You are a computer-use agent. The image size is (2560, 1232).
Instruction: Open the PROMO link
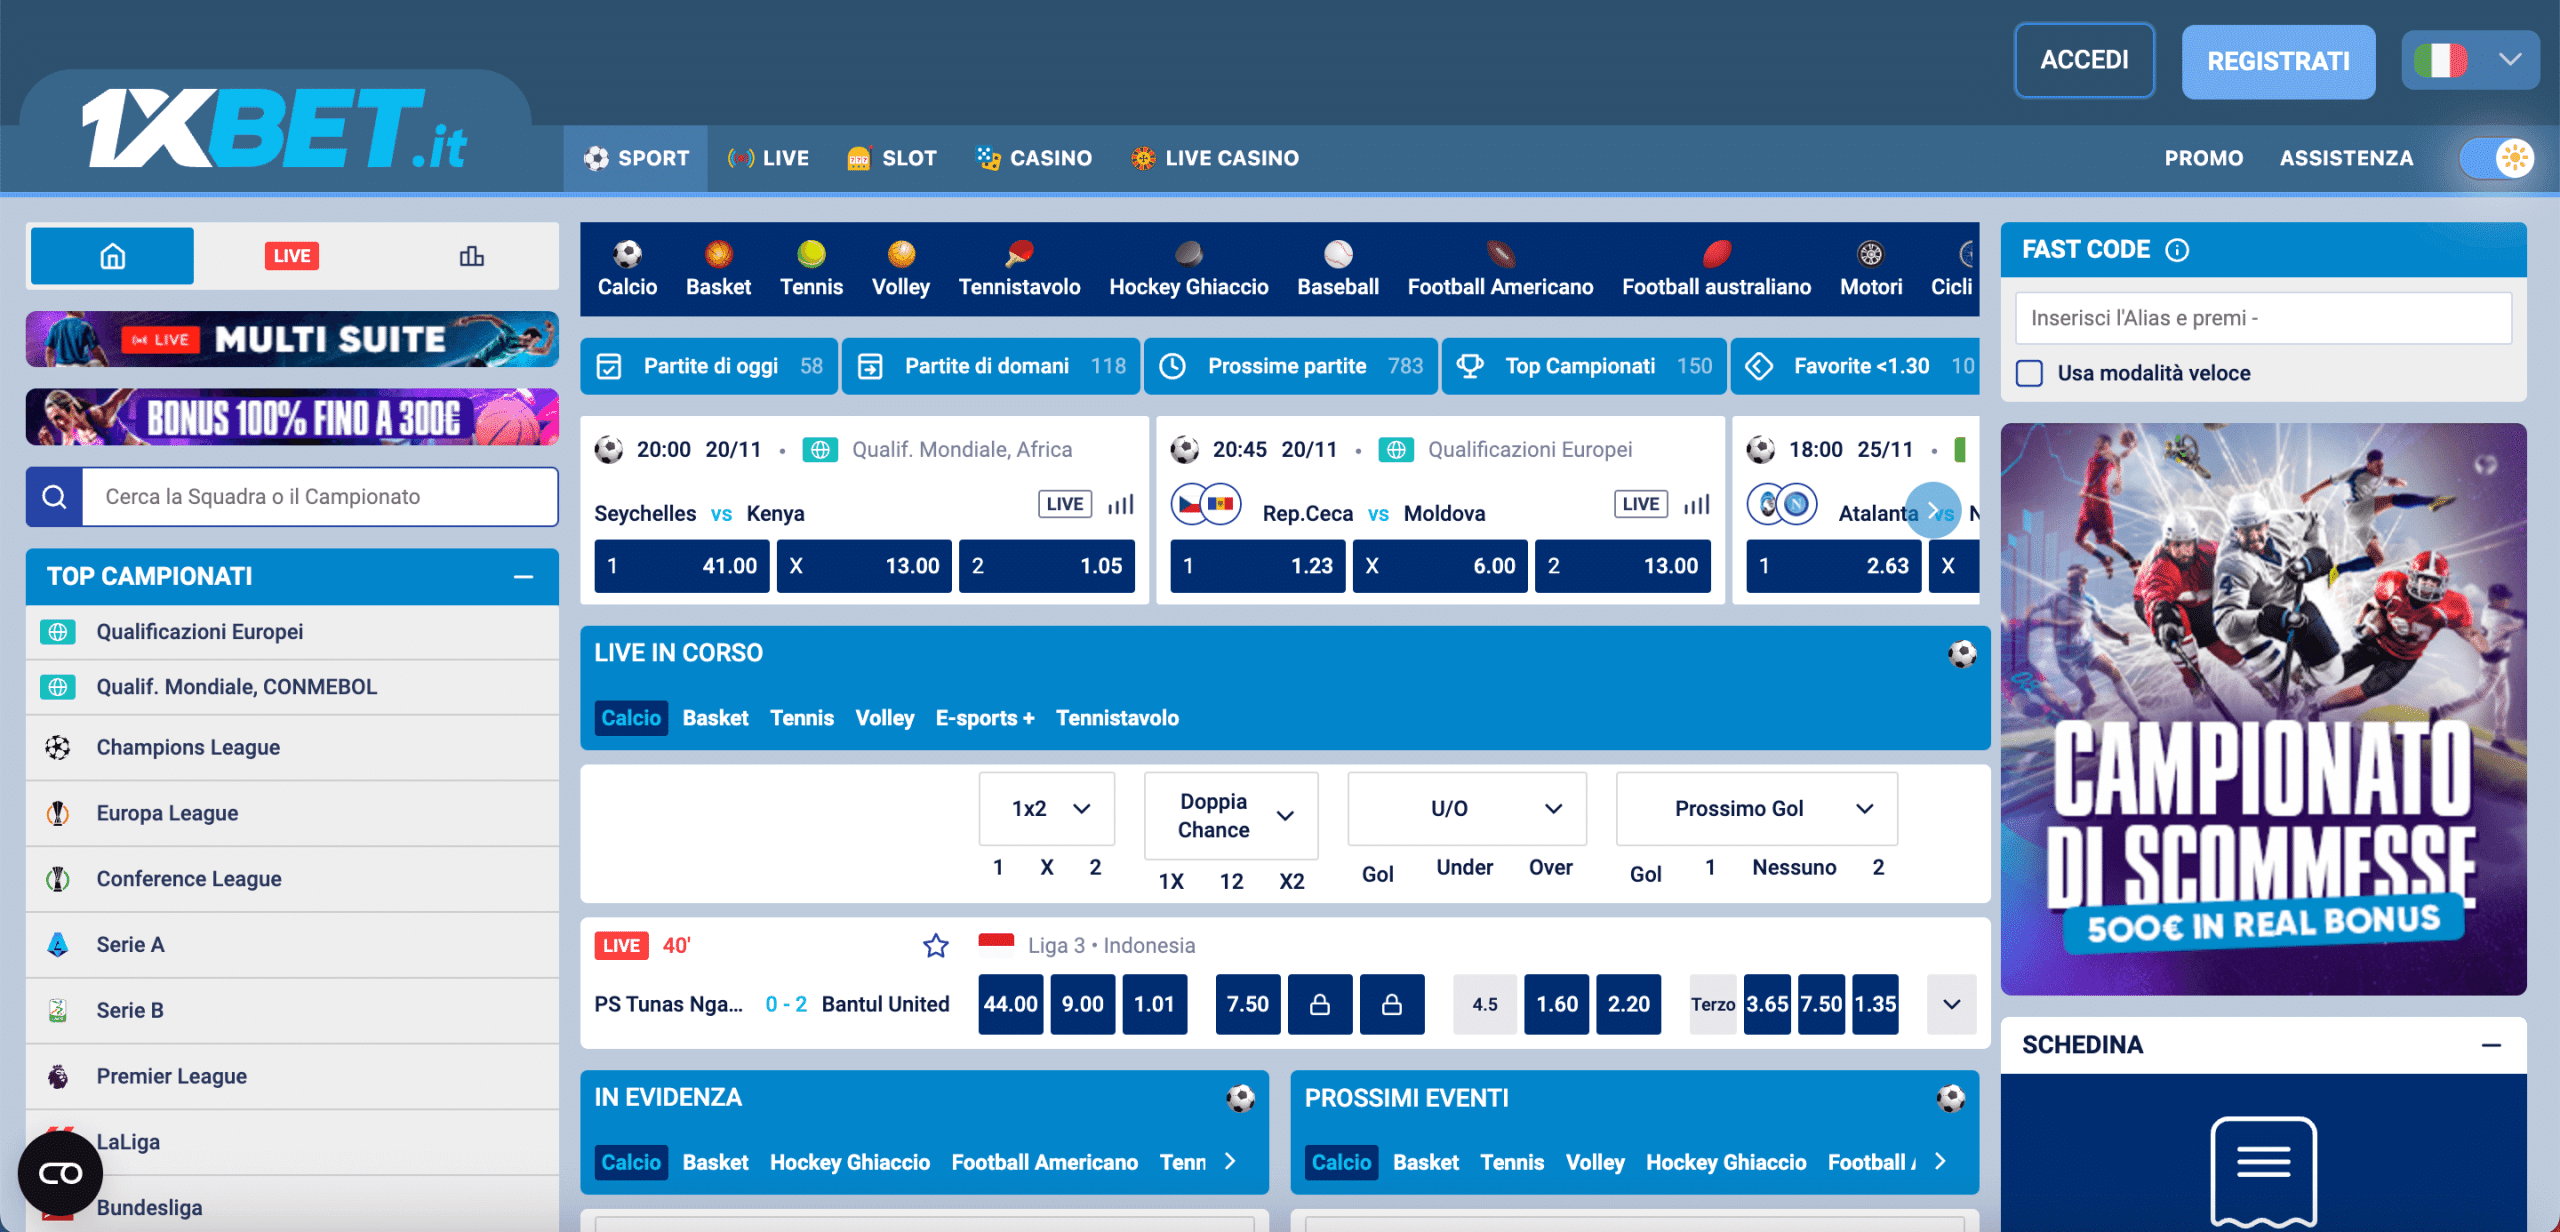click(2203, 158)
